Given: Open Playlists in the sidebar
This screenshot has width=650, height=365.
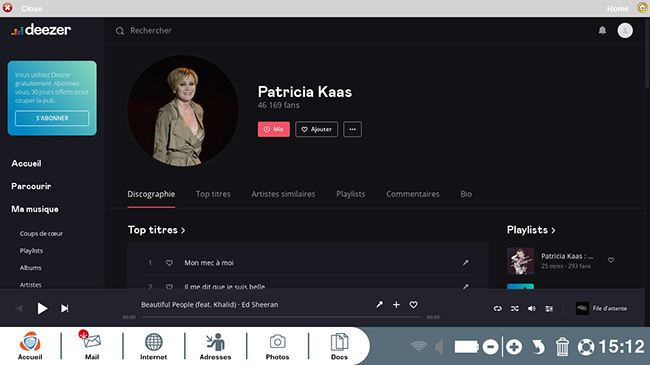Looking at the screenshot, I should click(x=31, y=251).
